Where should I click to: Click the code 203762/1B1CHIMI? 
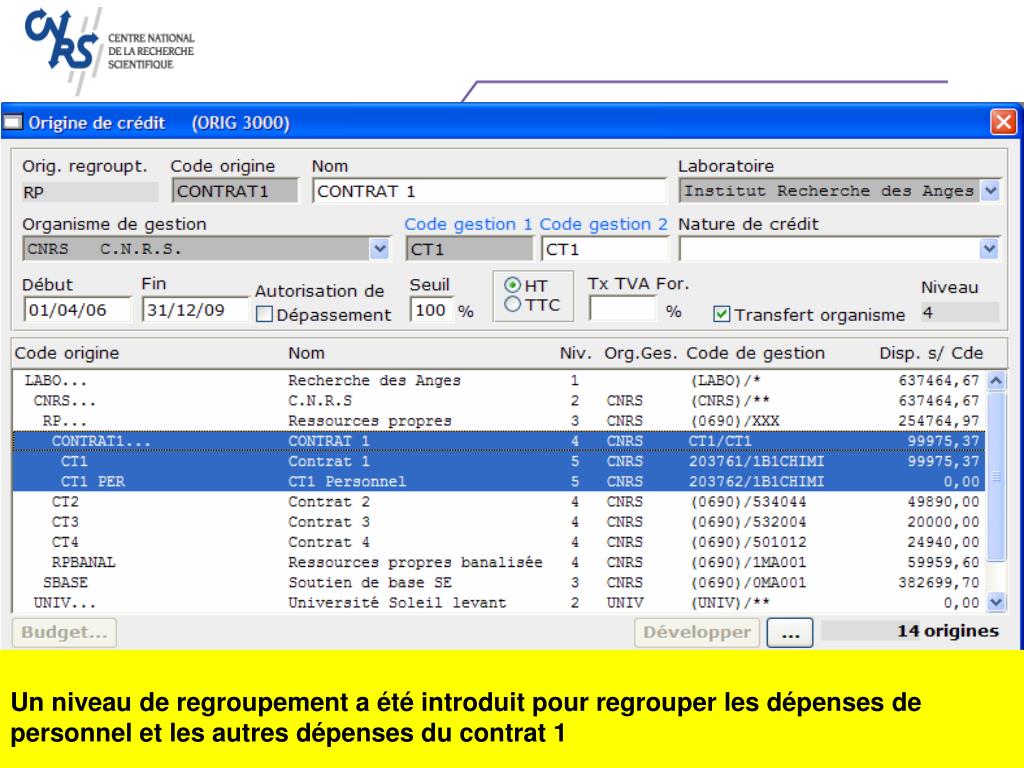[x=756, y=481]
